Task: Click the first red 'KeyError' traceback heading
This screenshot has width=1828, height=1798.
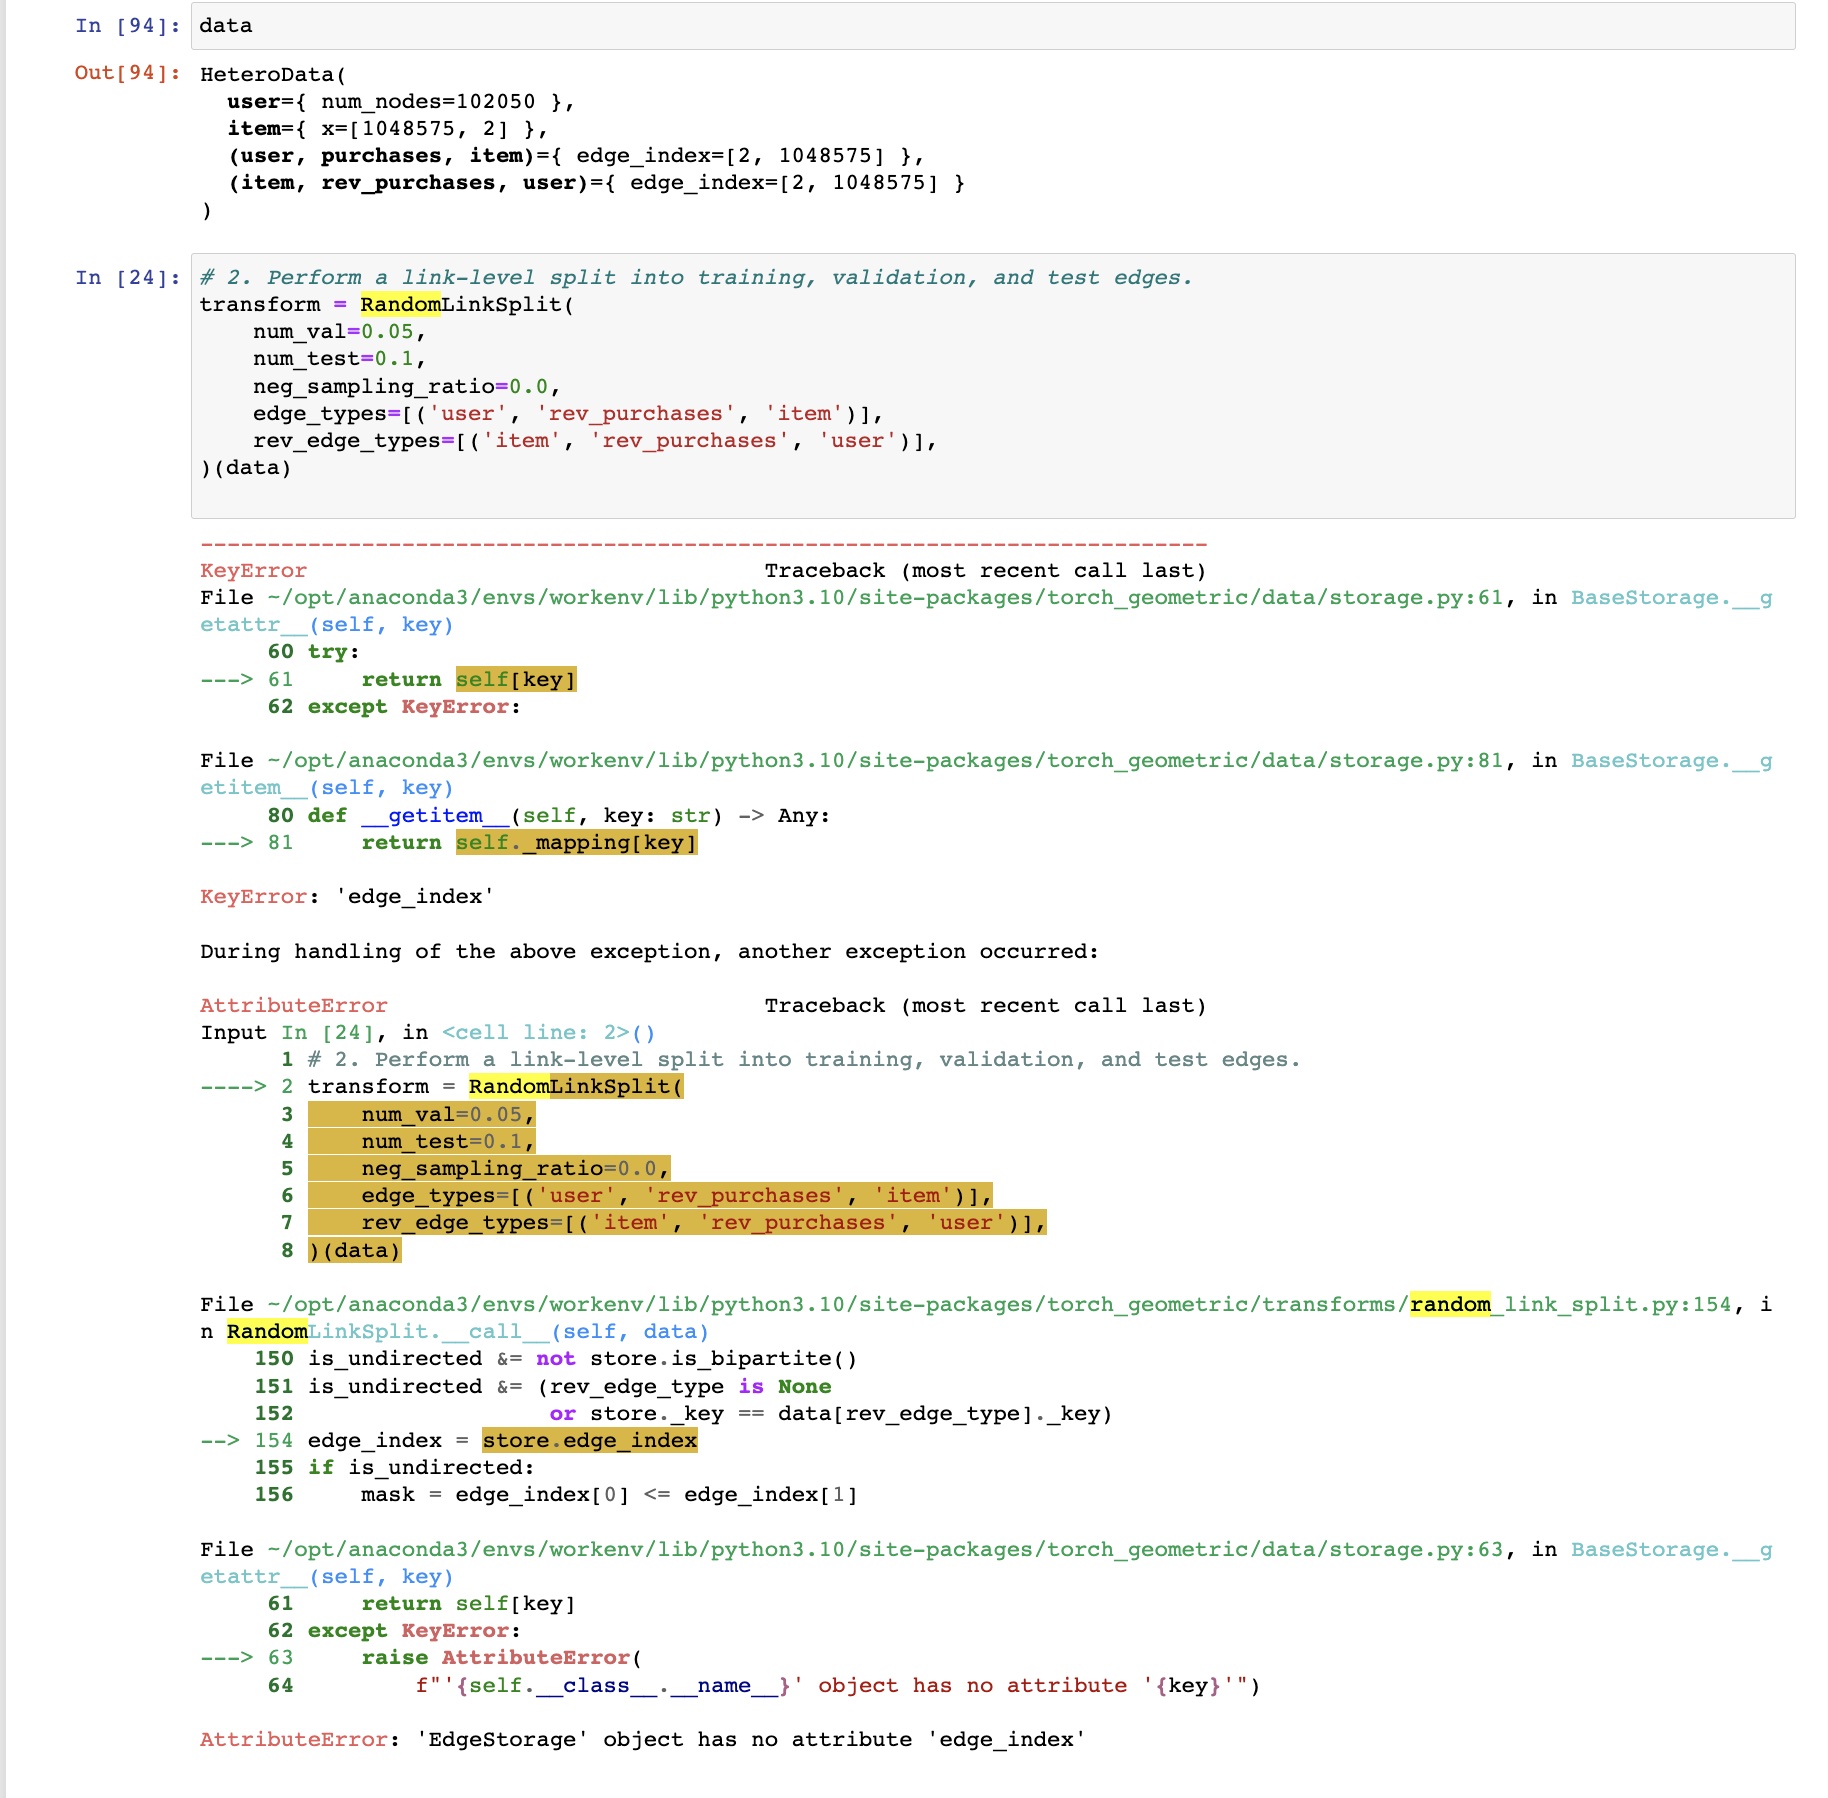Action: pos(253,570)
